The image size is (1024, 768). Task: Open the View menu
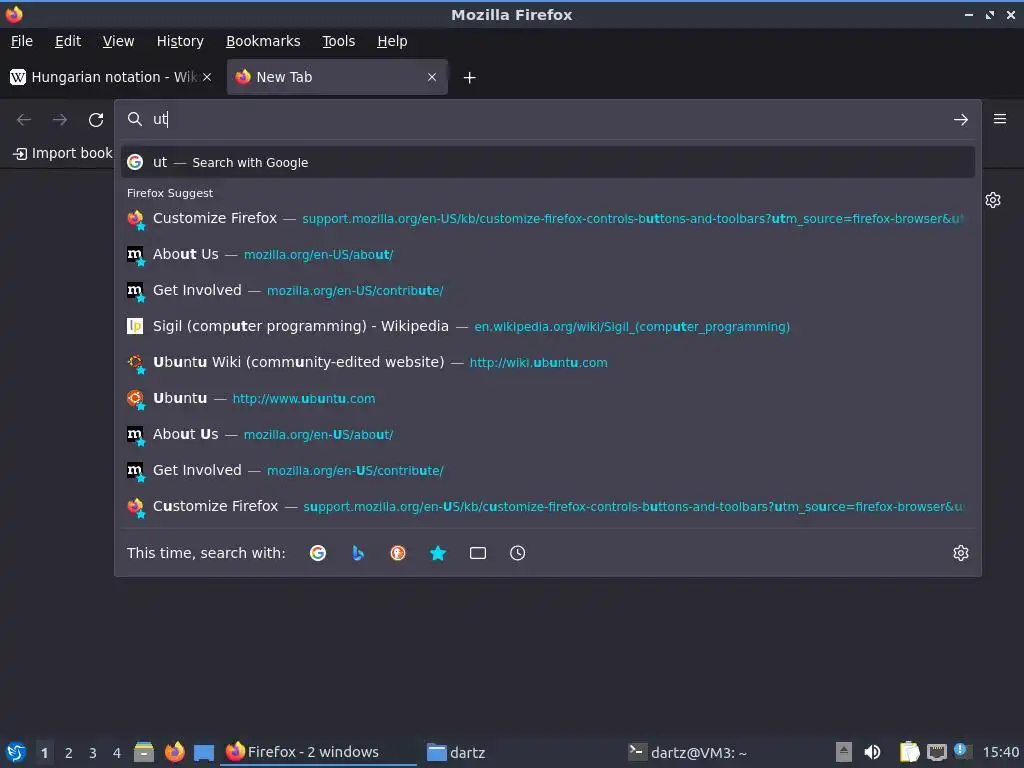coord(118,41)
